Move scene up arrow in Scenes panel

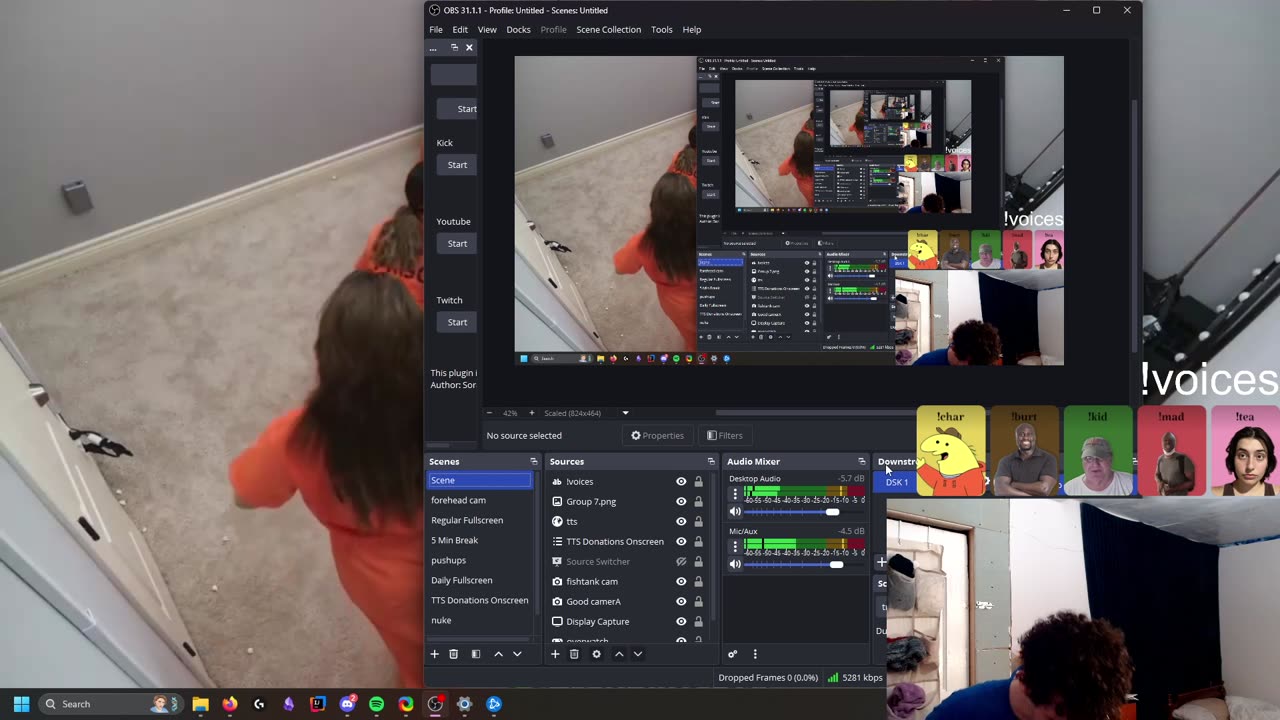[498, 654]
